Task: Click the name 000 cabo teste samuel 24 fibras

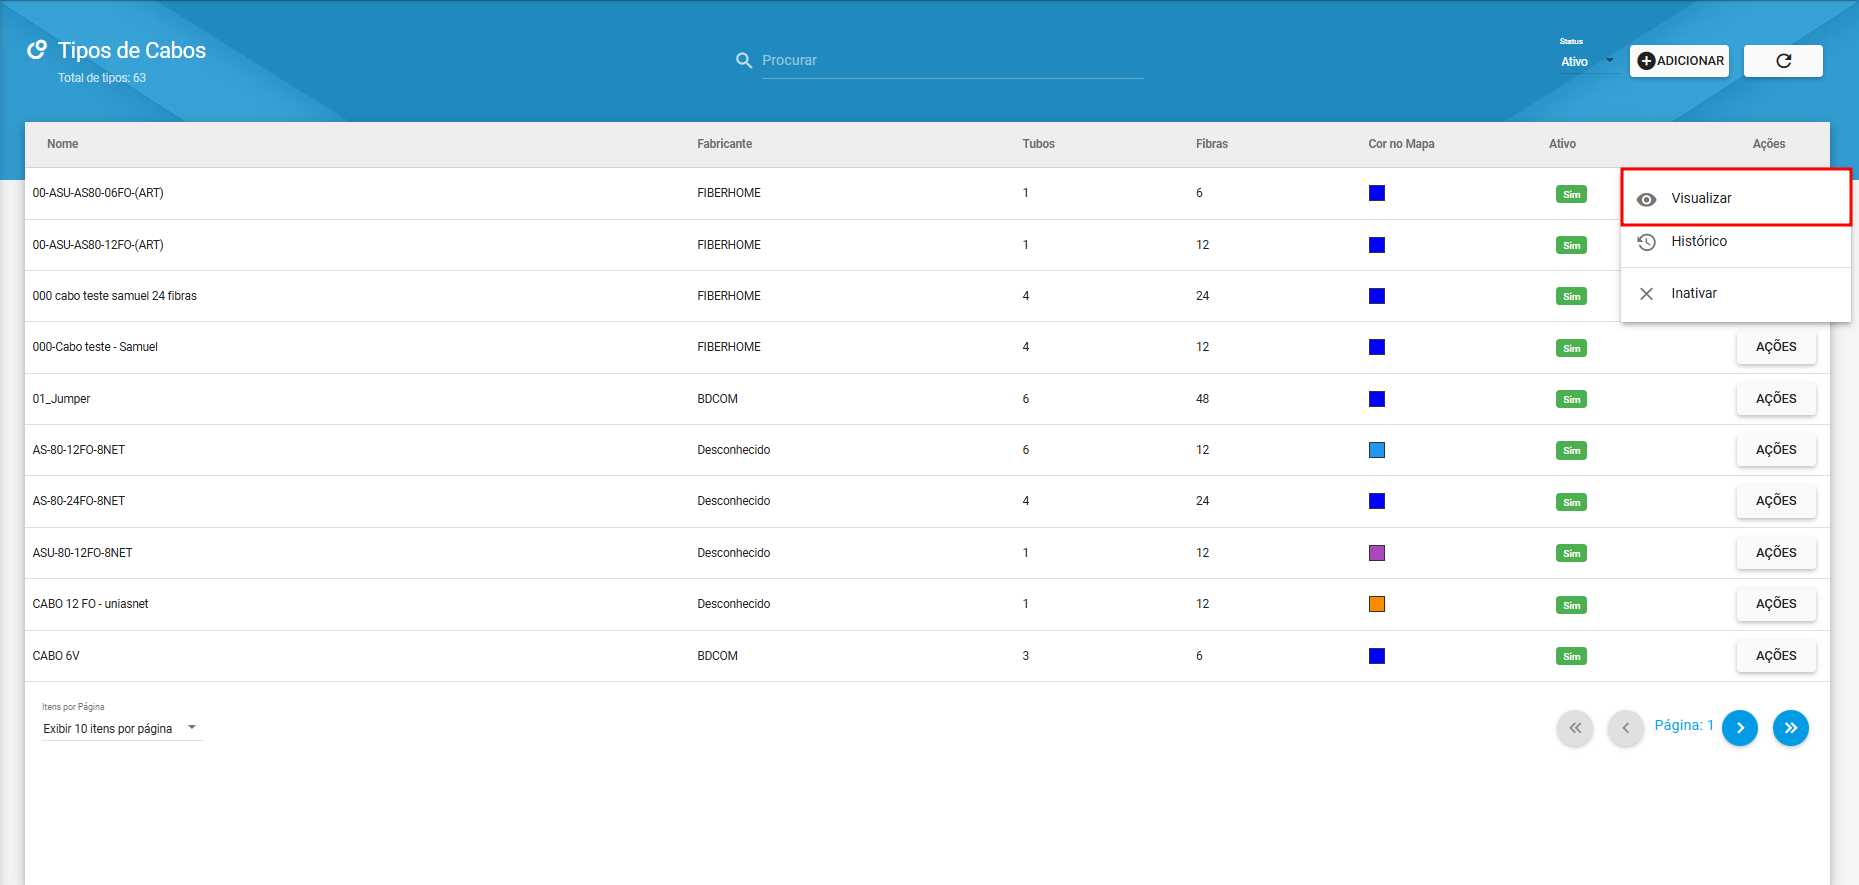Action: (x=115, y=296)
